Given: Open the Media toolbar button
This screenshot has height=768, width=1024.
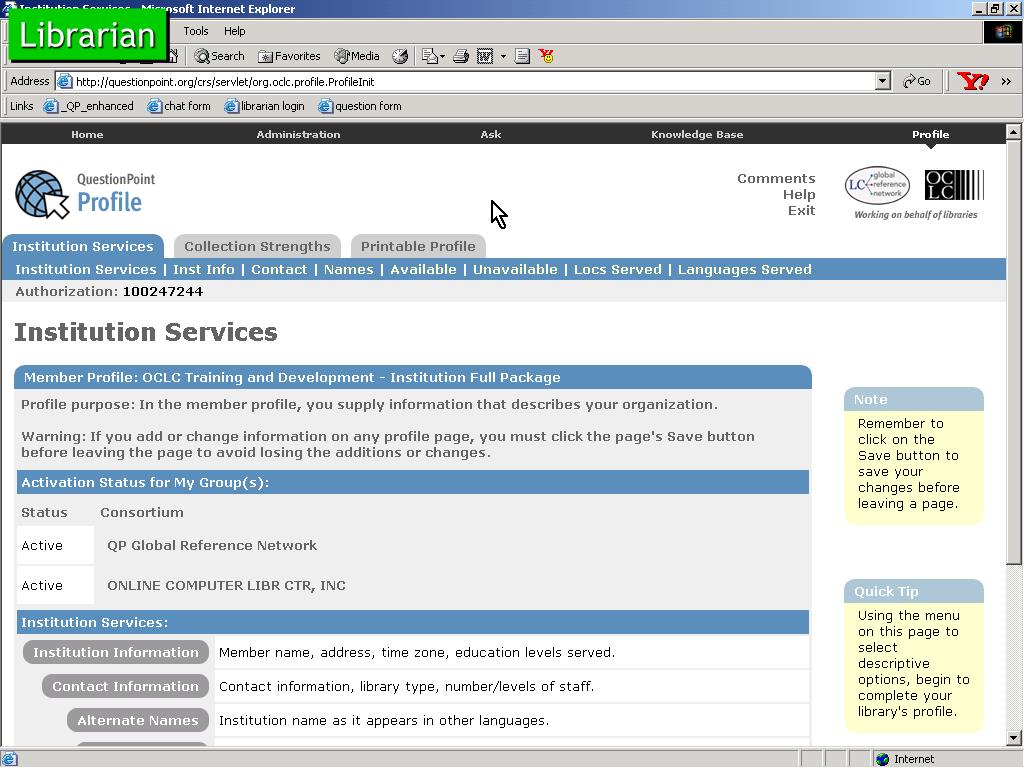Looking at the screenshot, I should click(x=357, y=56).
